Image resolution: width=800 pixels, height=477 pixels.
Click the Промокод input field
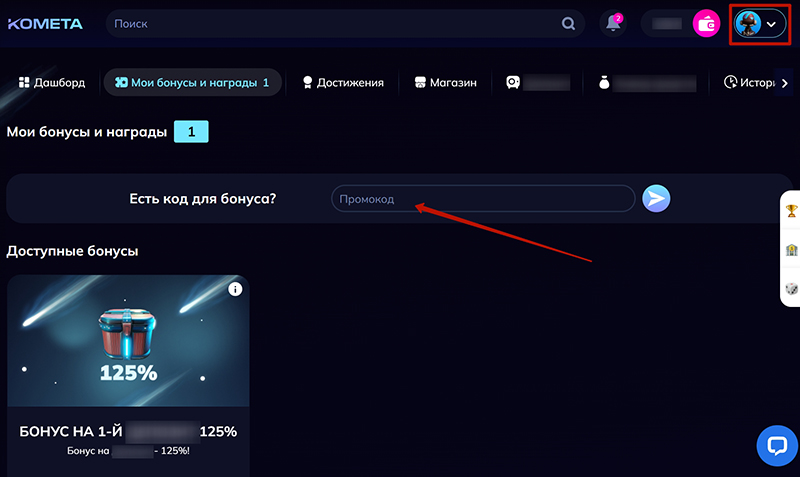click(482, 199)
